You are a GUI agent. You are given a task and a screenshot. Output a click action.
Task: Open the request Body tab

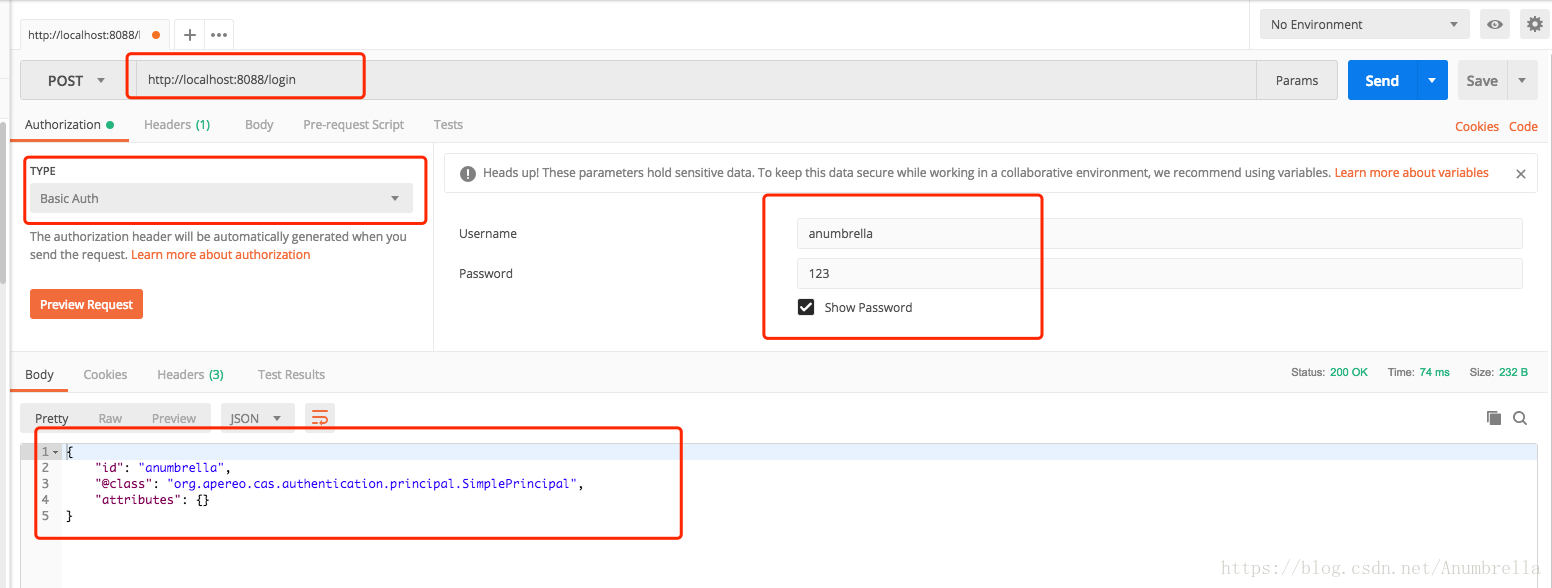(259, 125)
